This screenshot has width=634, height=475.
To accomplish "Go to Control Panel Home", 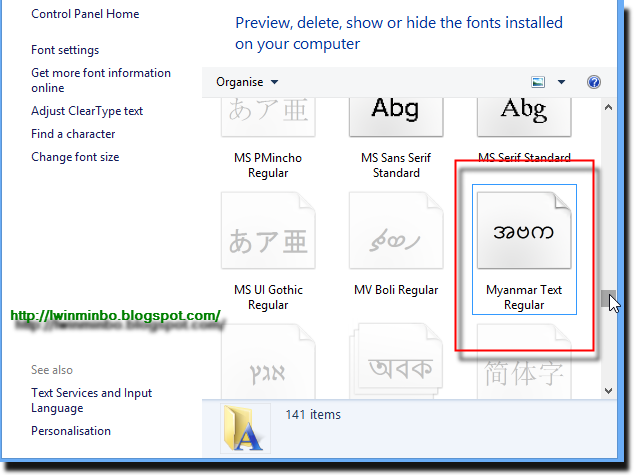I will (85, 14).
